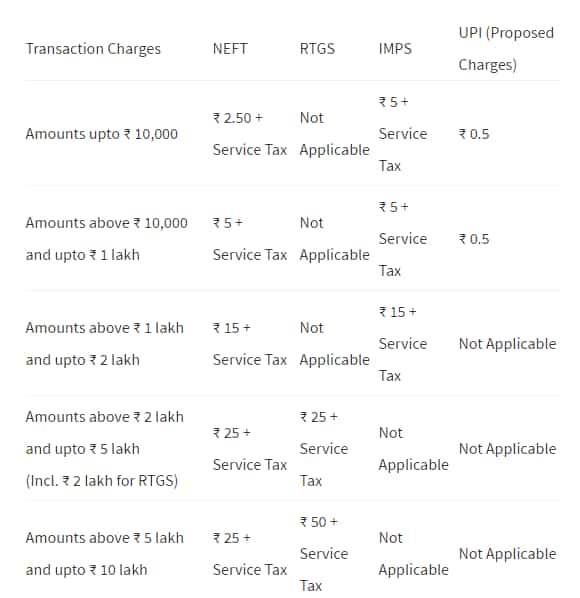This screenshot has width=580, height=598.
Task: Click the first '₹ 0.5' UPI charge cell
Action: click(x=474, y=134)
